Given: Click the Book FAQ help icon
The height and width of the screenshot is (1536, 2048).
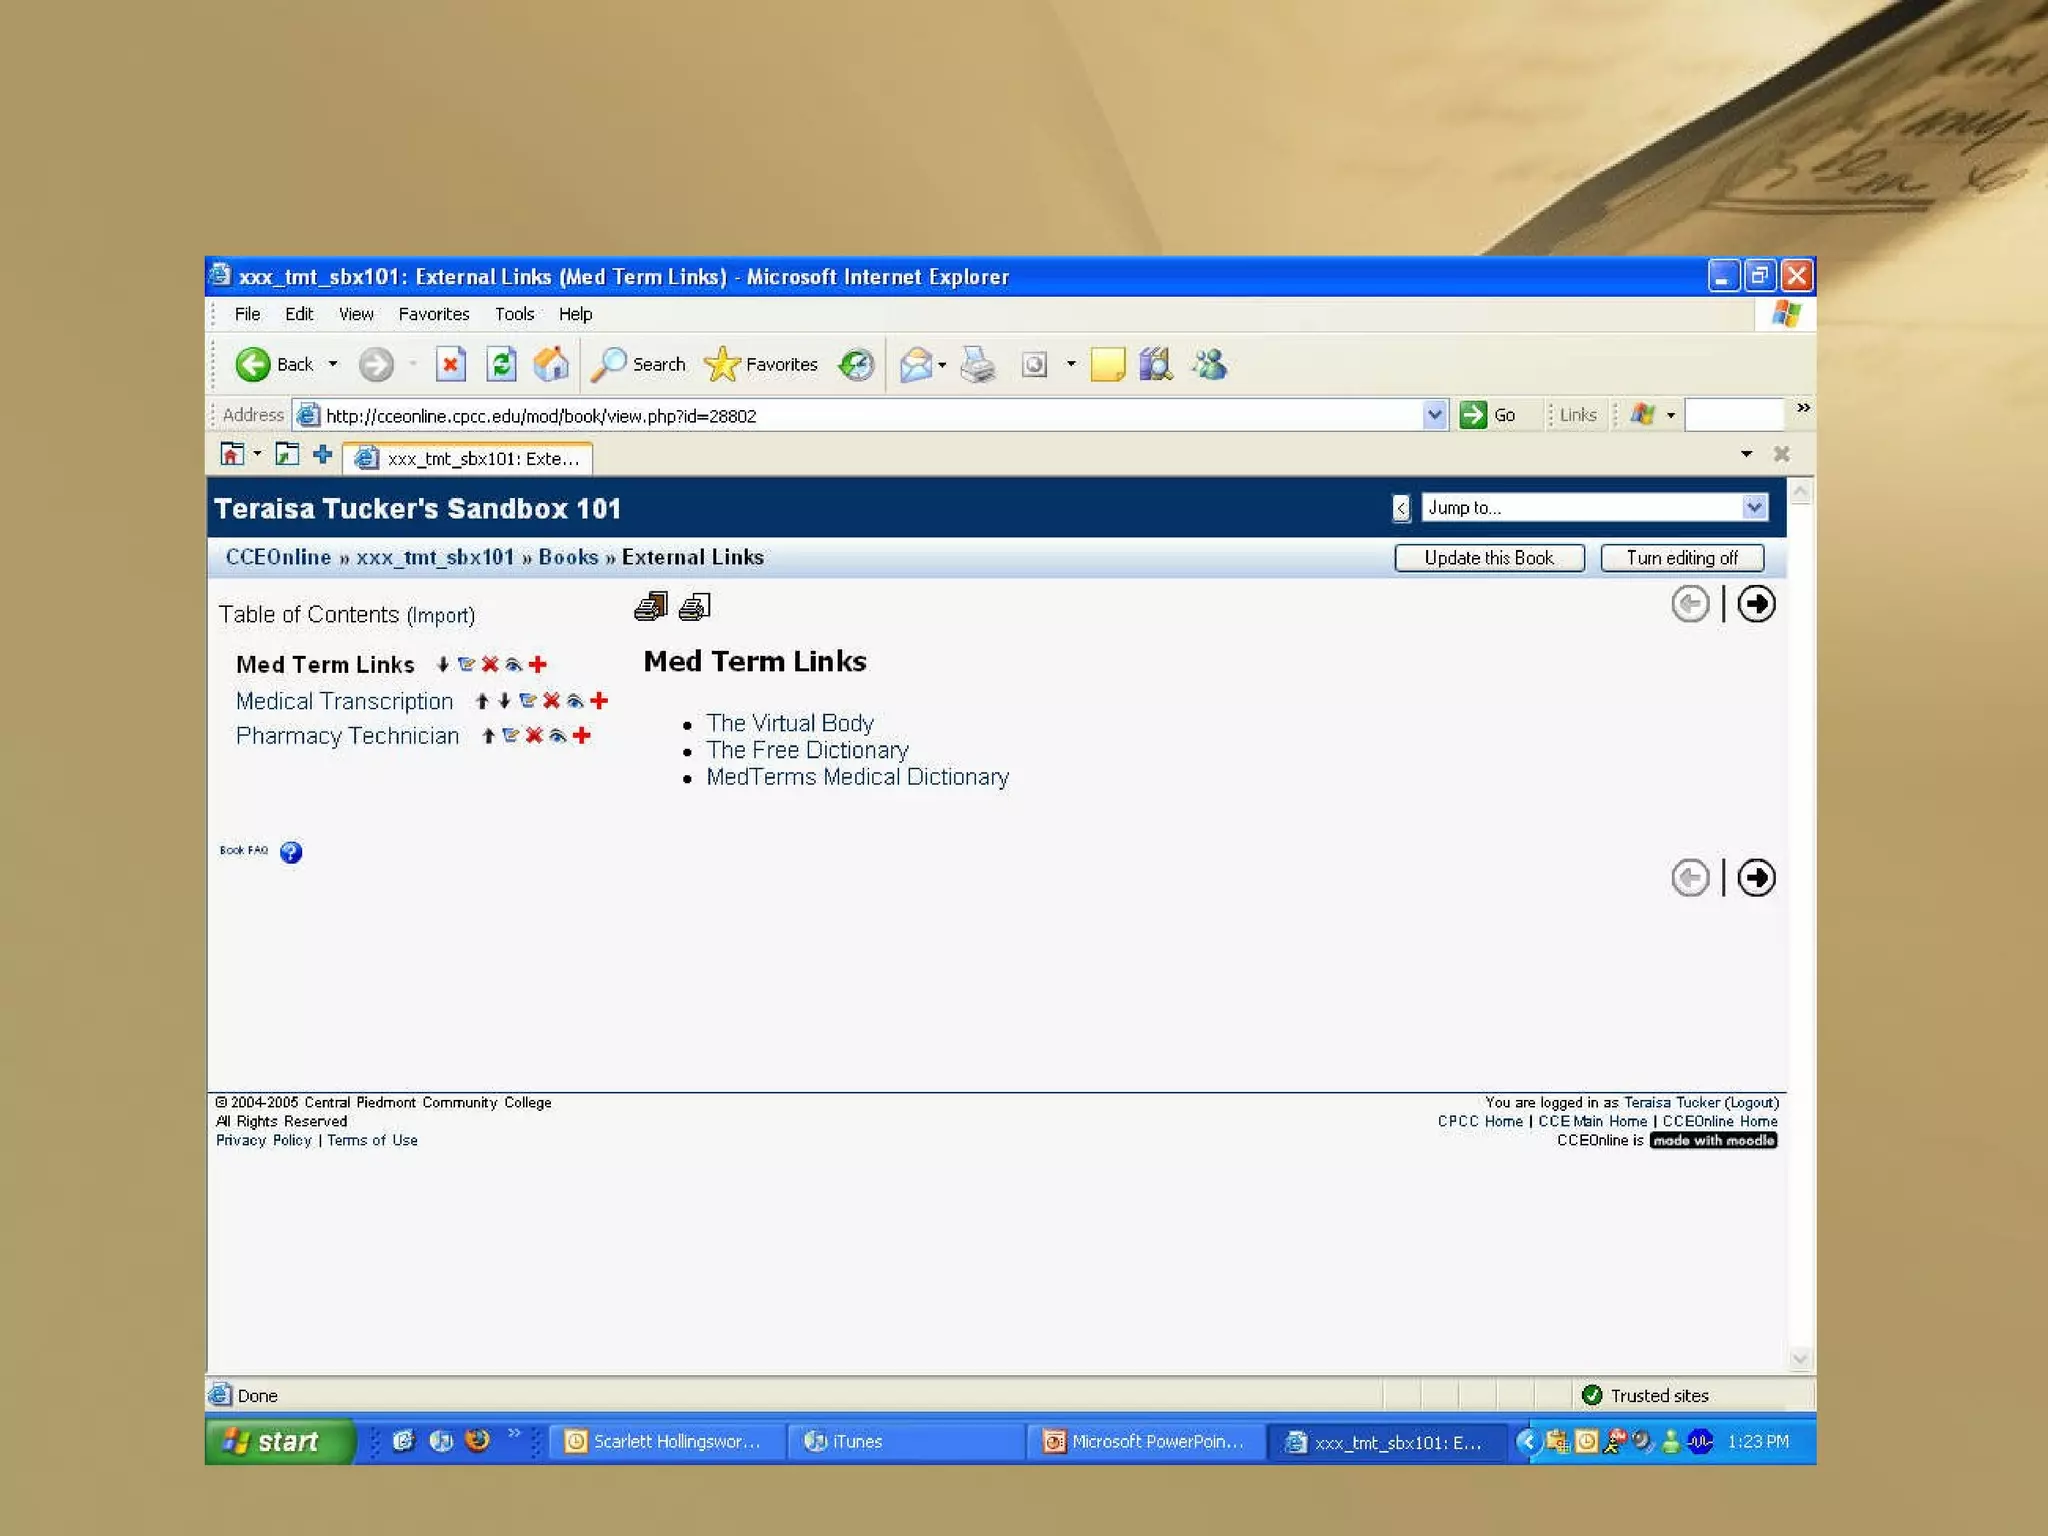Looking at the screenshot, I should tap(290, 851).
